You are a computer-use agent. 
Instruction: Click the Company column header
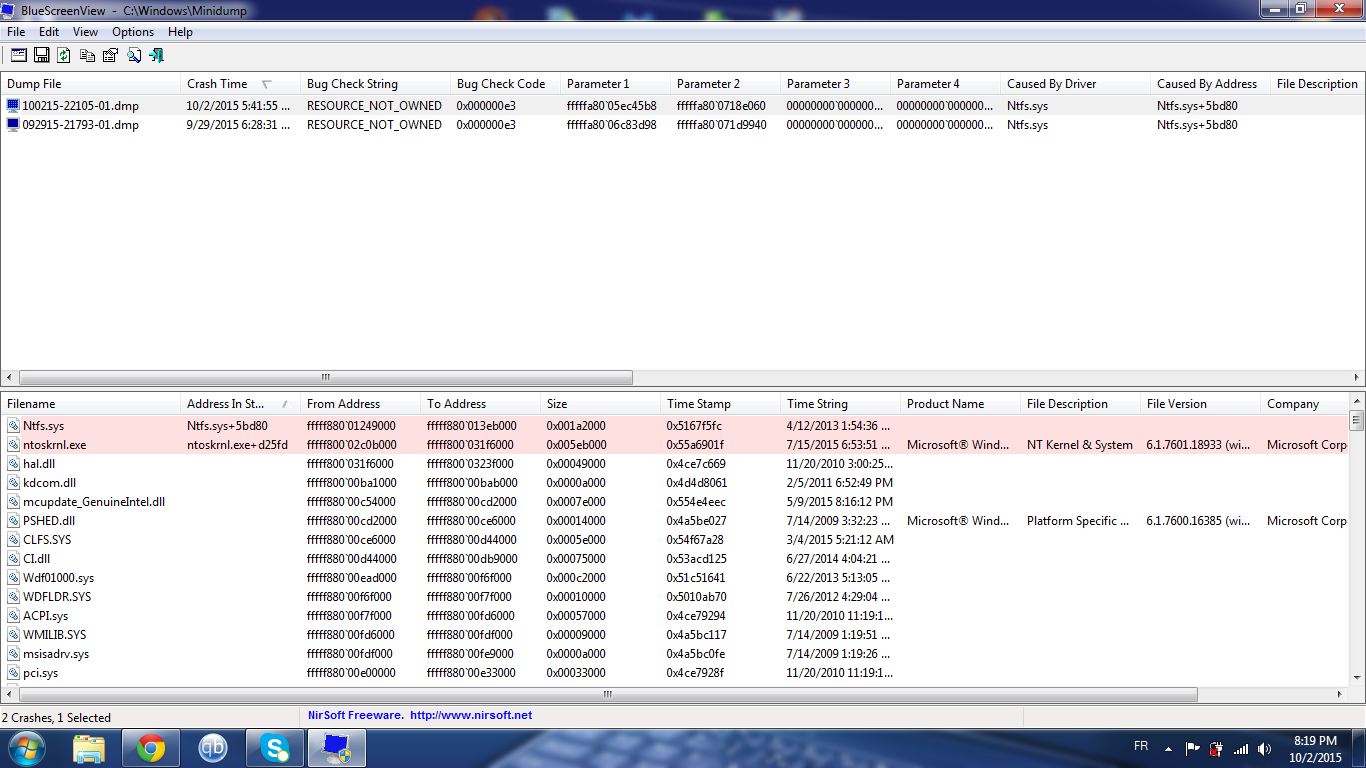point(1304,404)
